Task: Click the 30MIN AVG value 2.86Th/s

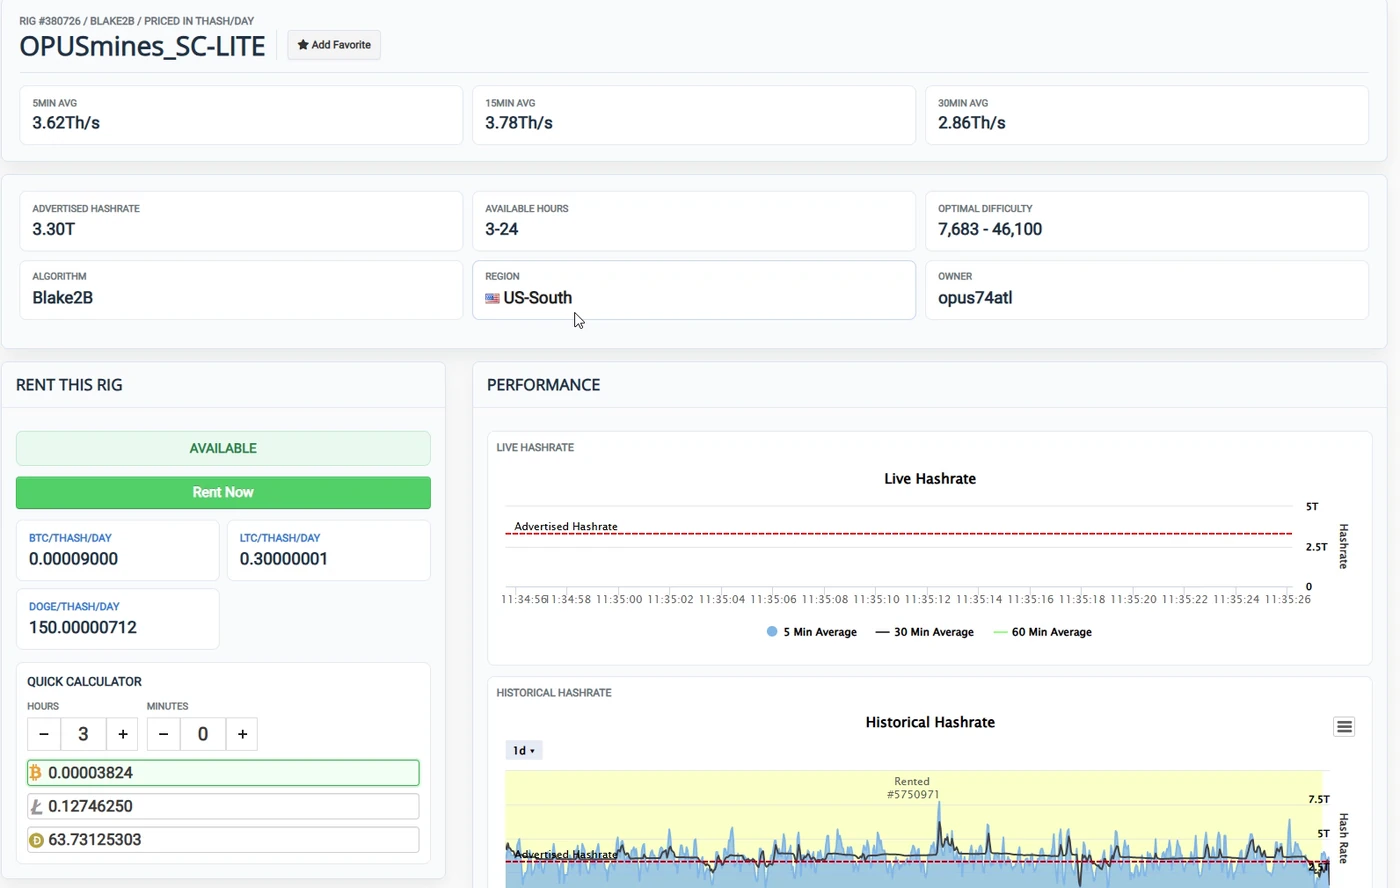Action: coord(972,123)
